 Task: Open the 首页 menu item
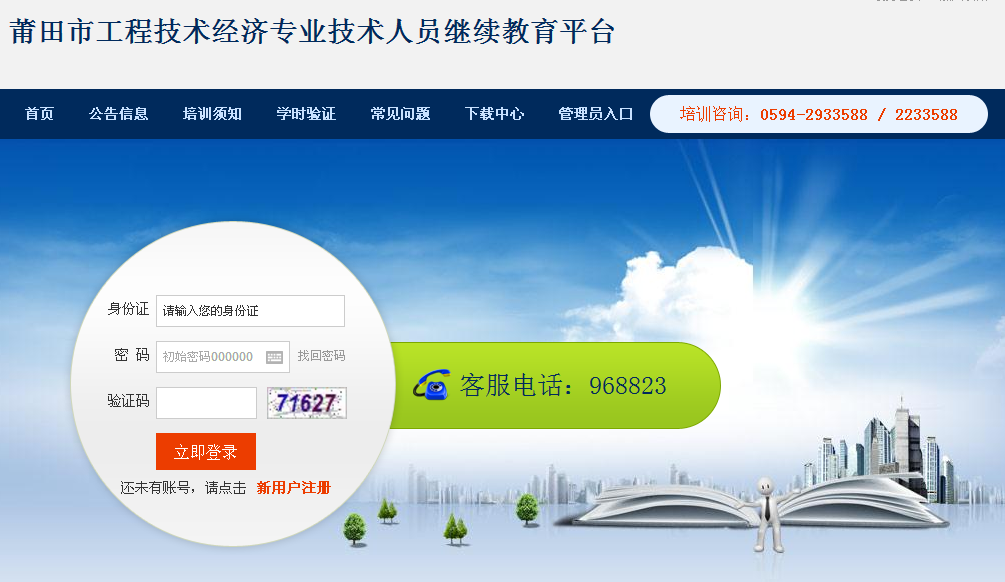coord(39,114)
